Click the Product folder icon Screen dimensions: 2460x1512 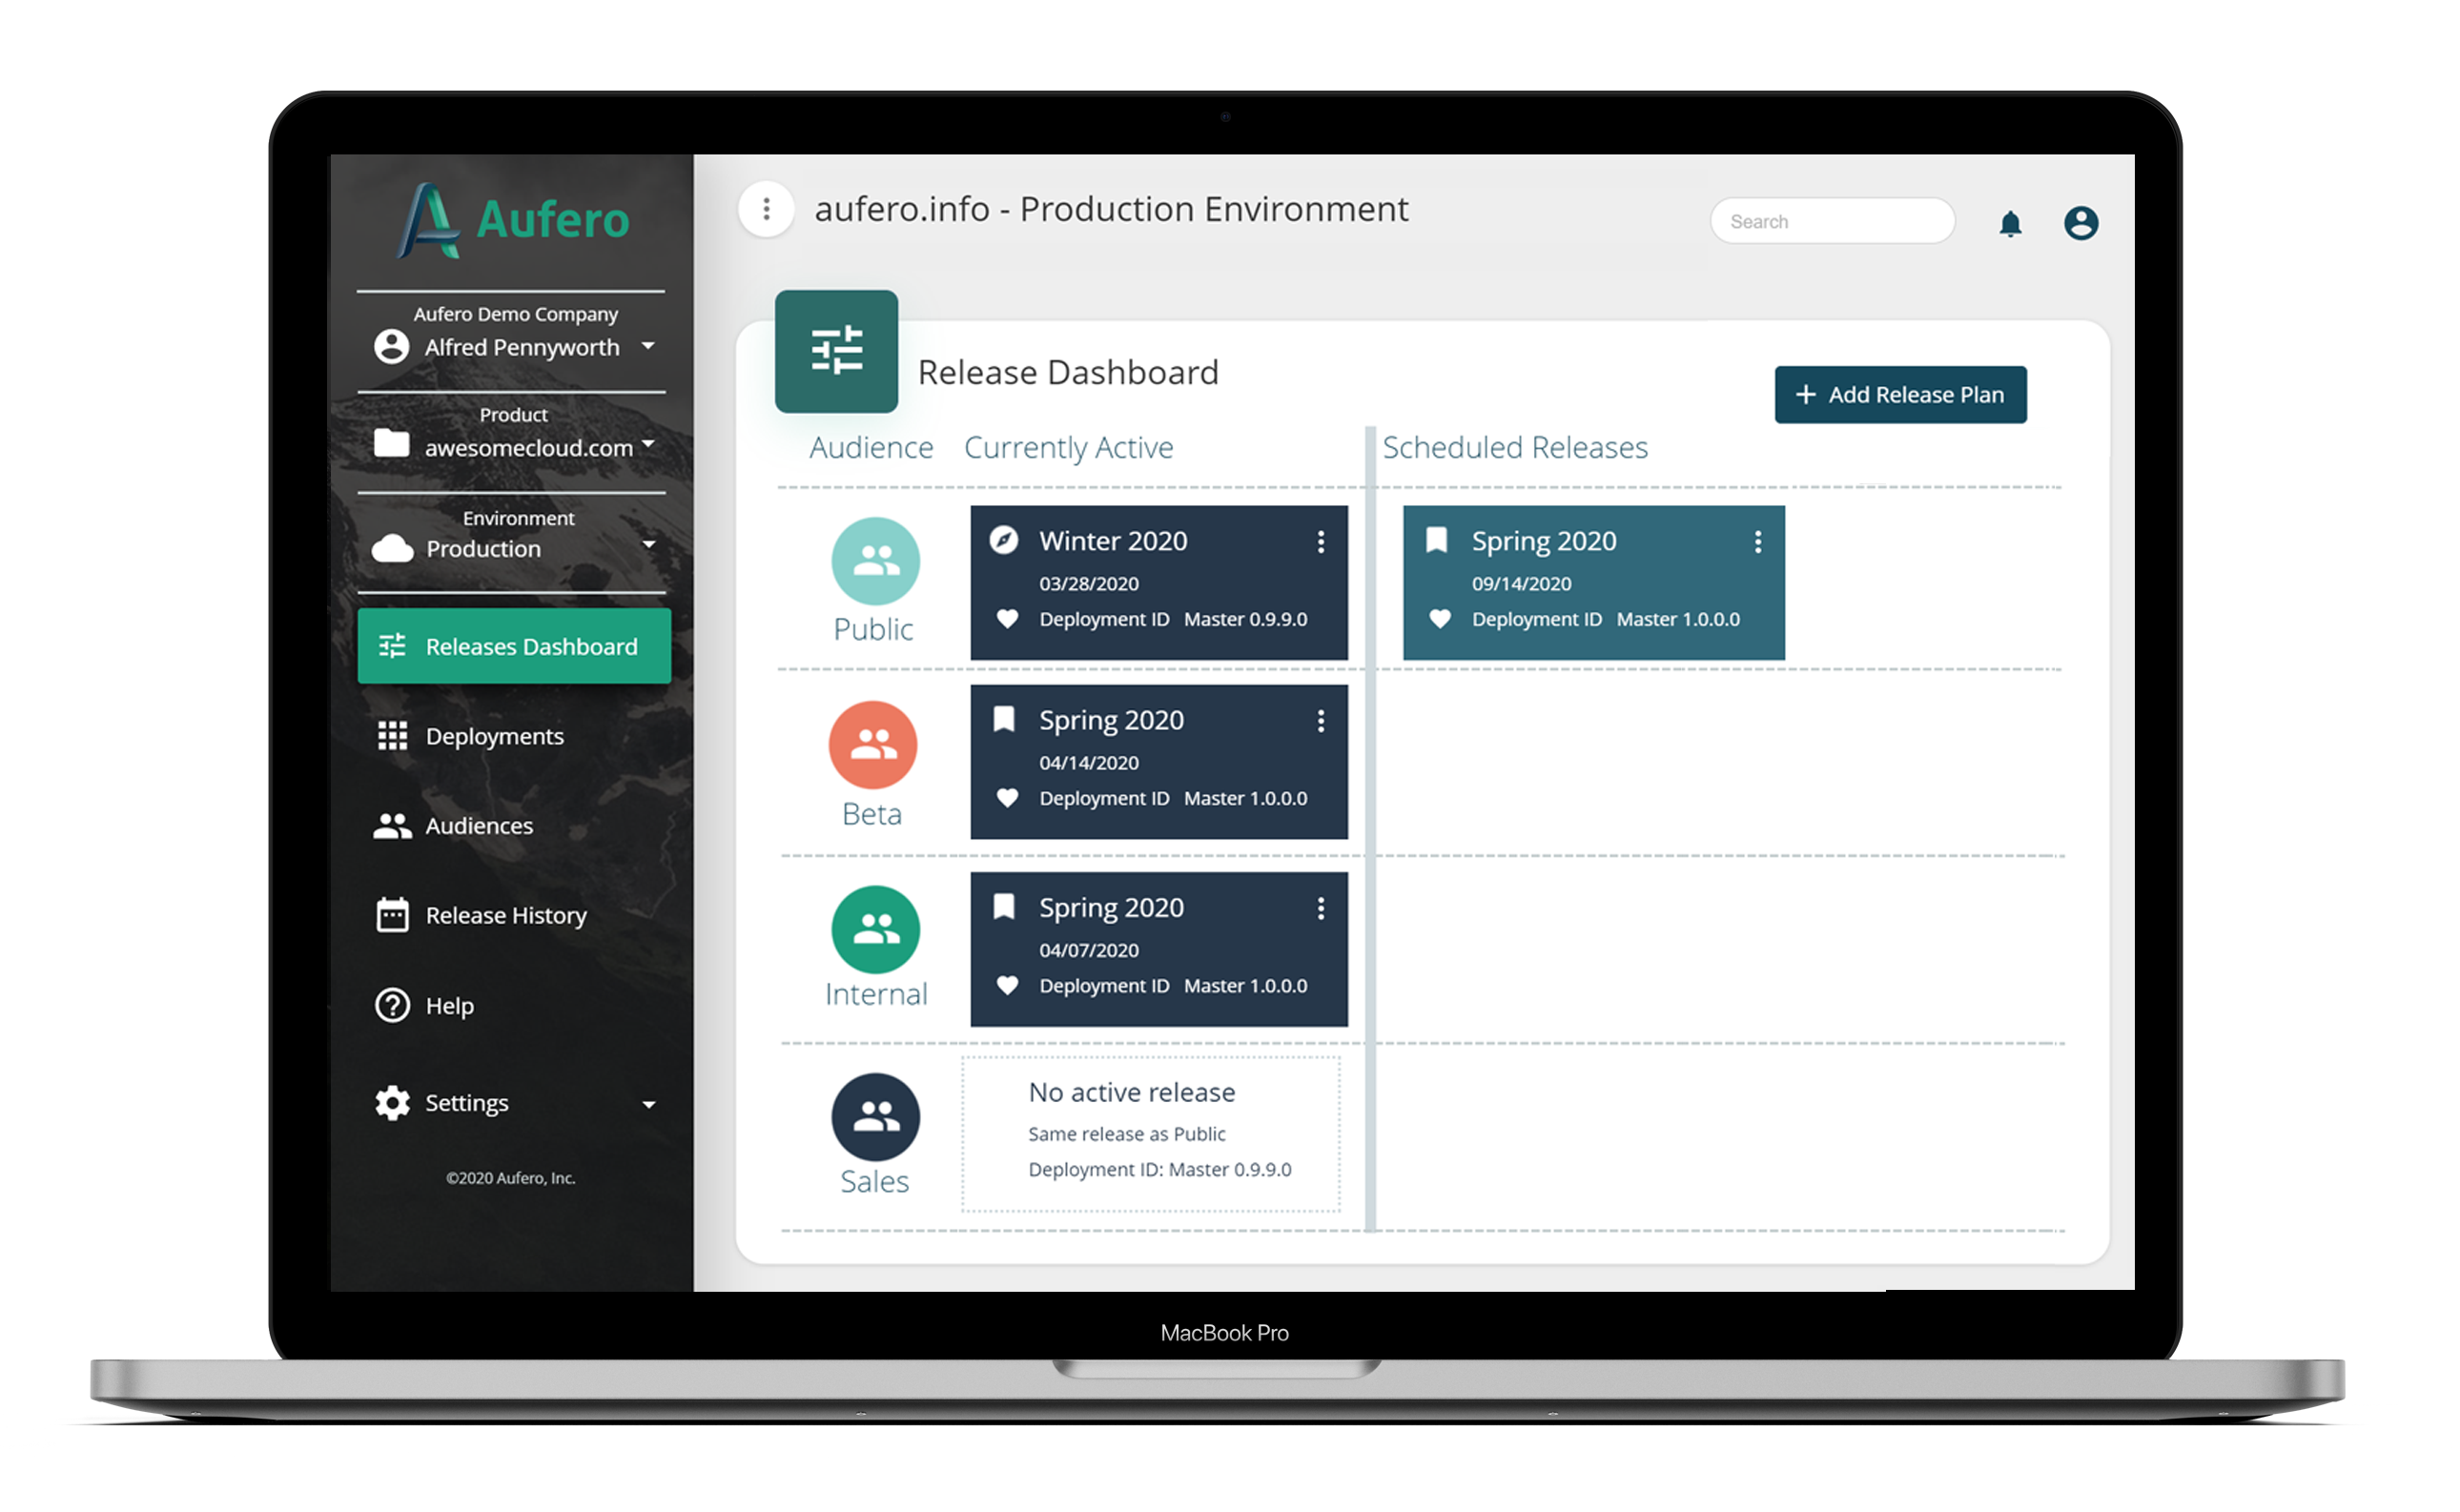click(392, 443)
